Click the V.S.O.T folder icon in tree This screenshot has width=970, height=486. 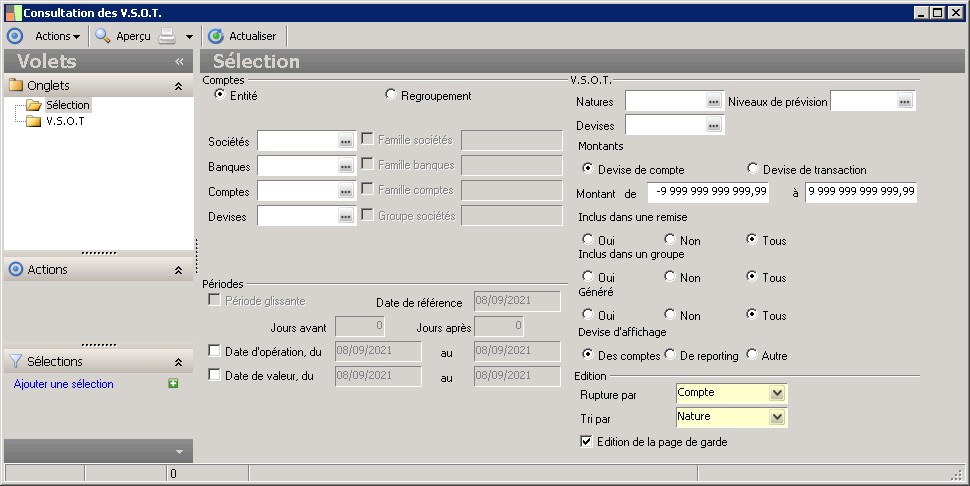(x=34, y=121)
